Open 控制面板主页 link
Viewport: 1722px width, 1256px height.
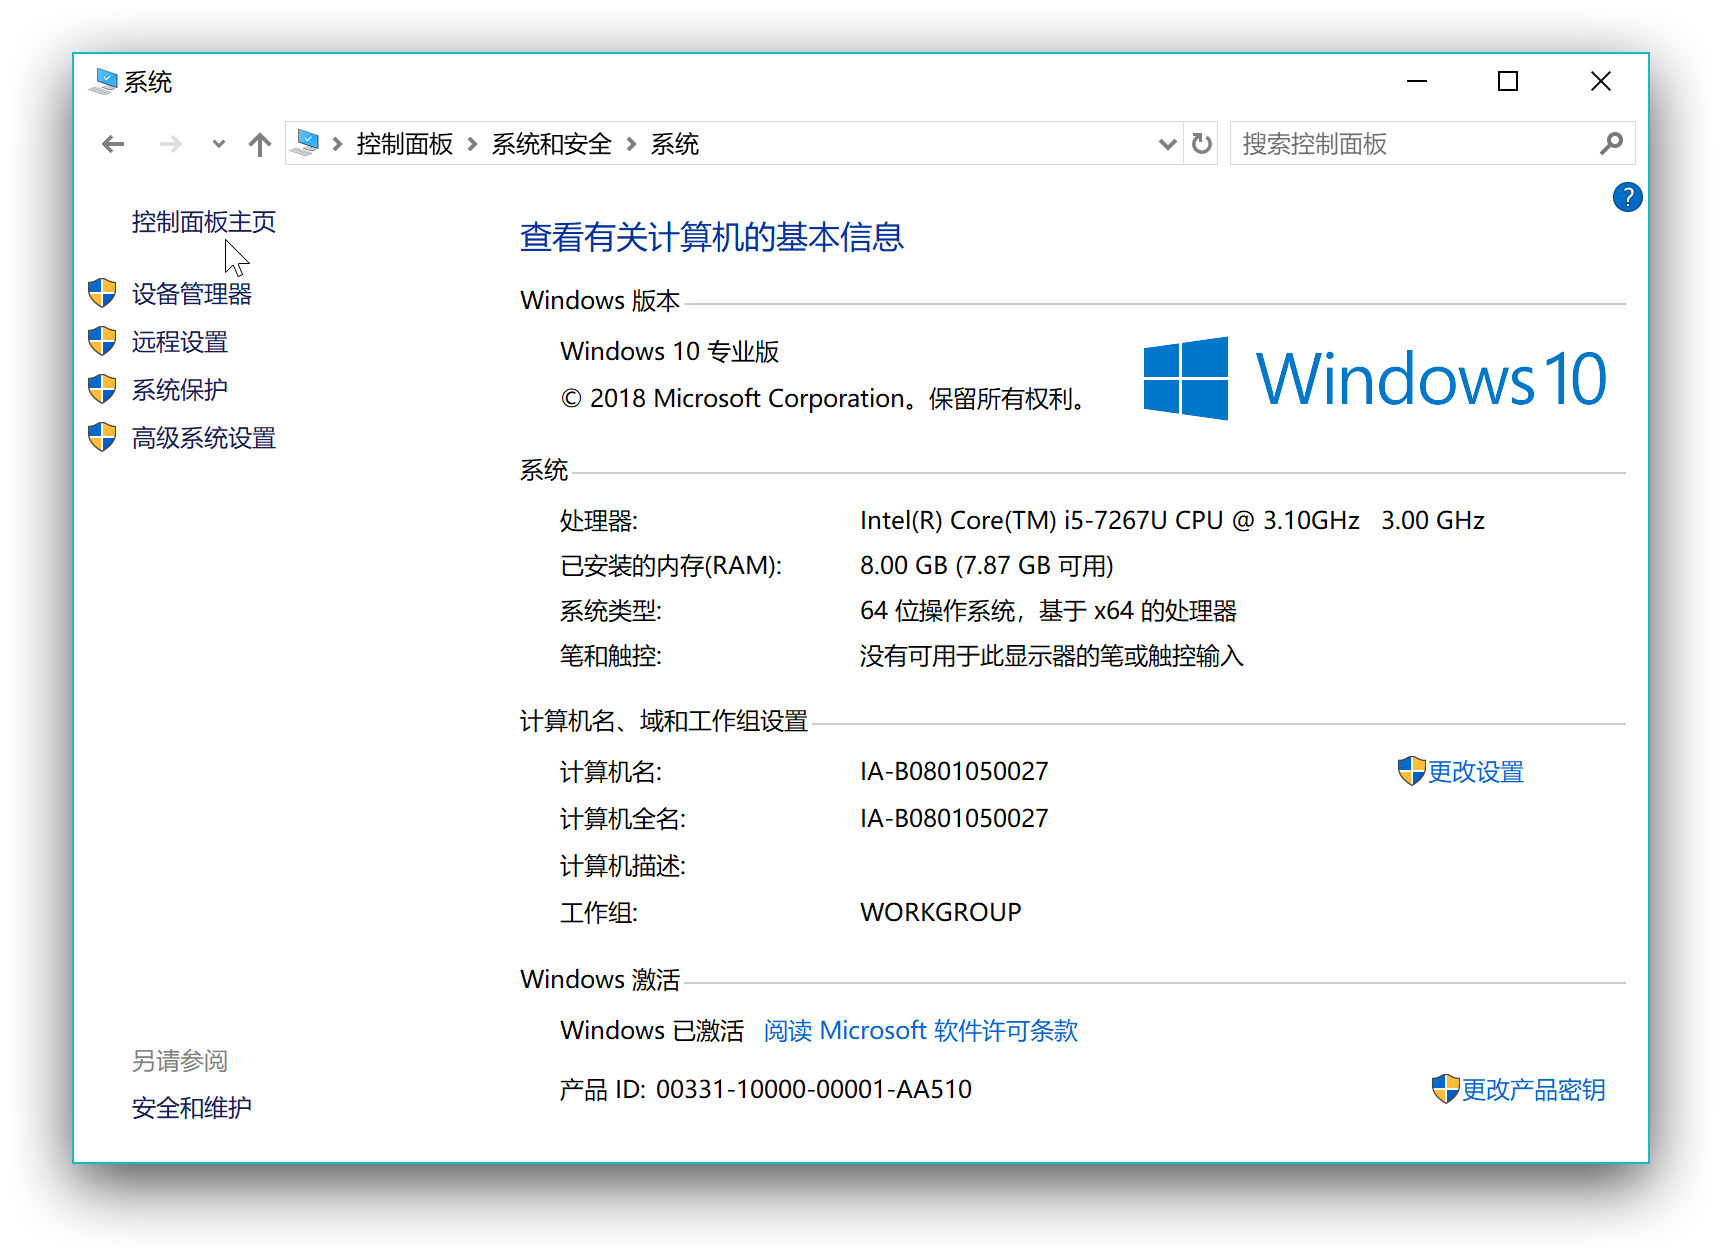[204, 222]
